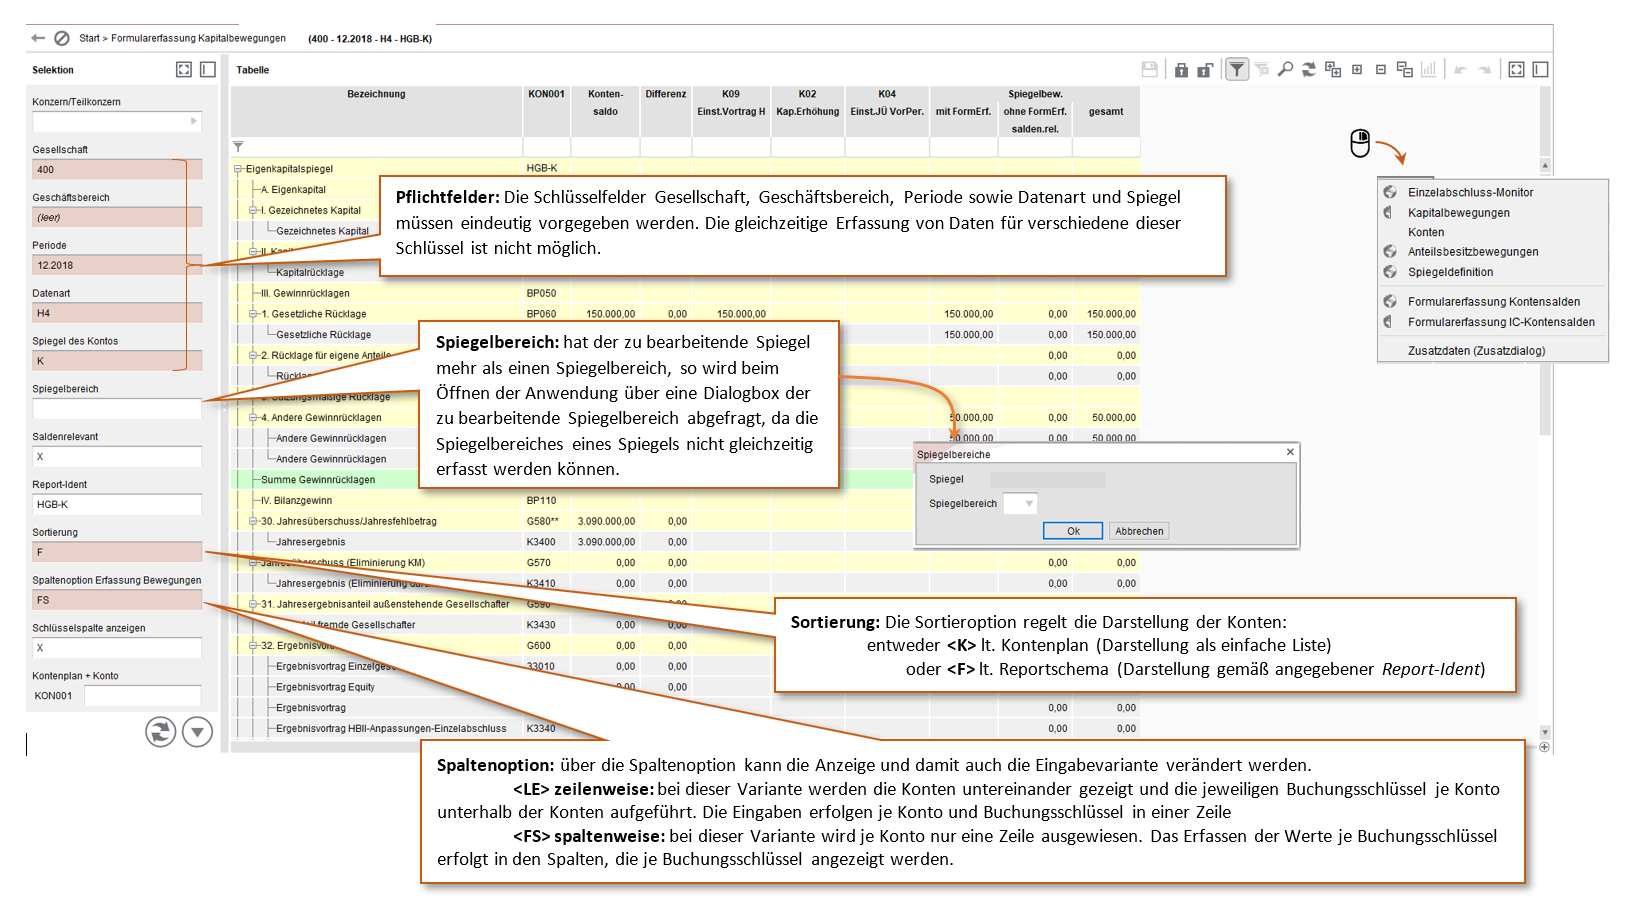
Task: Click the table scrollbar down arrow
Action: coord(1545,732)
